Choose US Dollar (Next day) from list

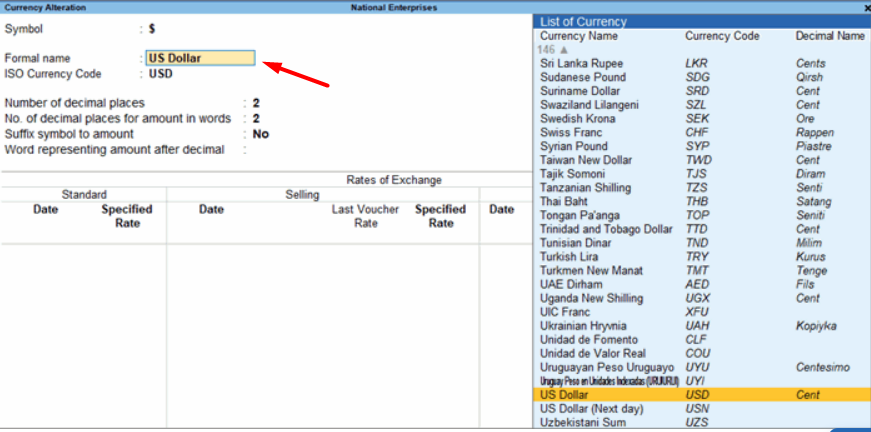tap(702, 409)
